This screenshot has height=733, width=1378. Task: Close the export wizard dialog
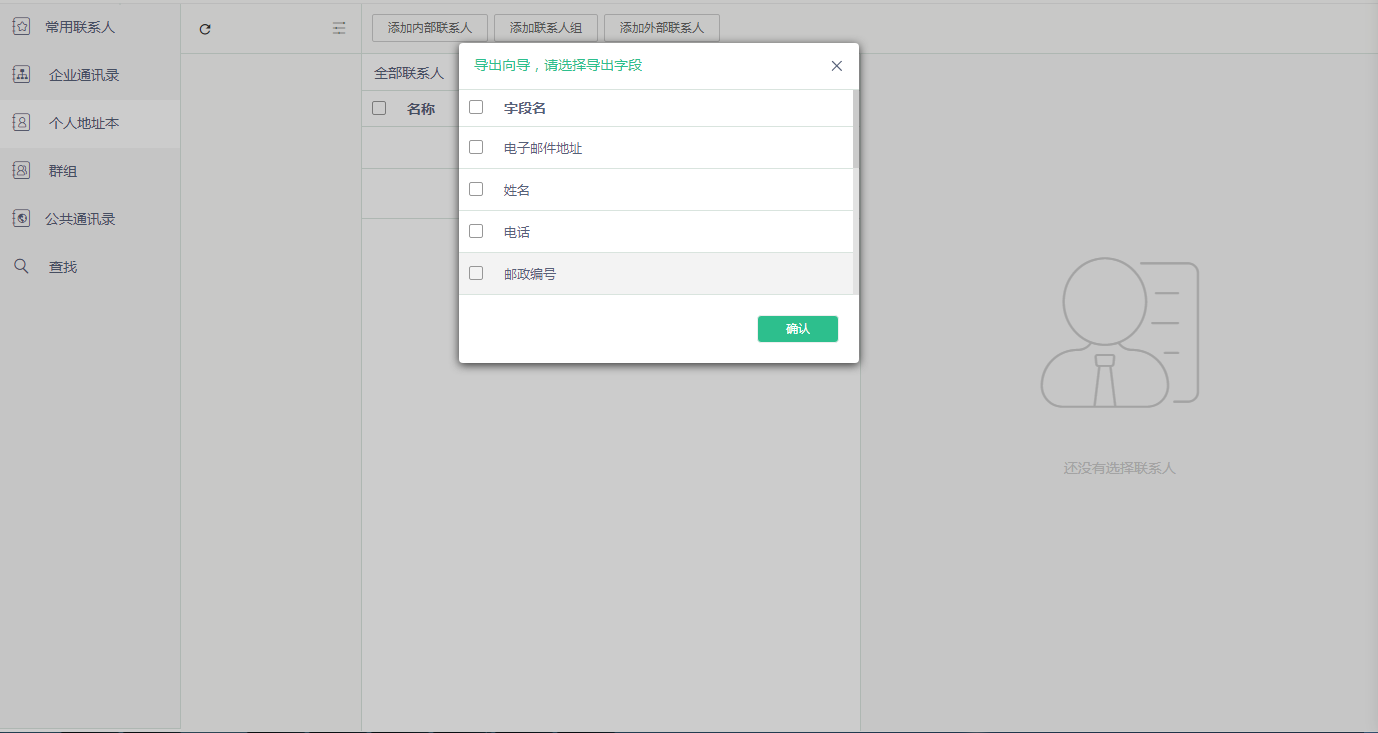(x=837, y=66)
